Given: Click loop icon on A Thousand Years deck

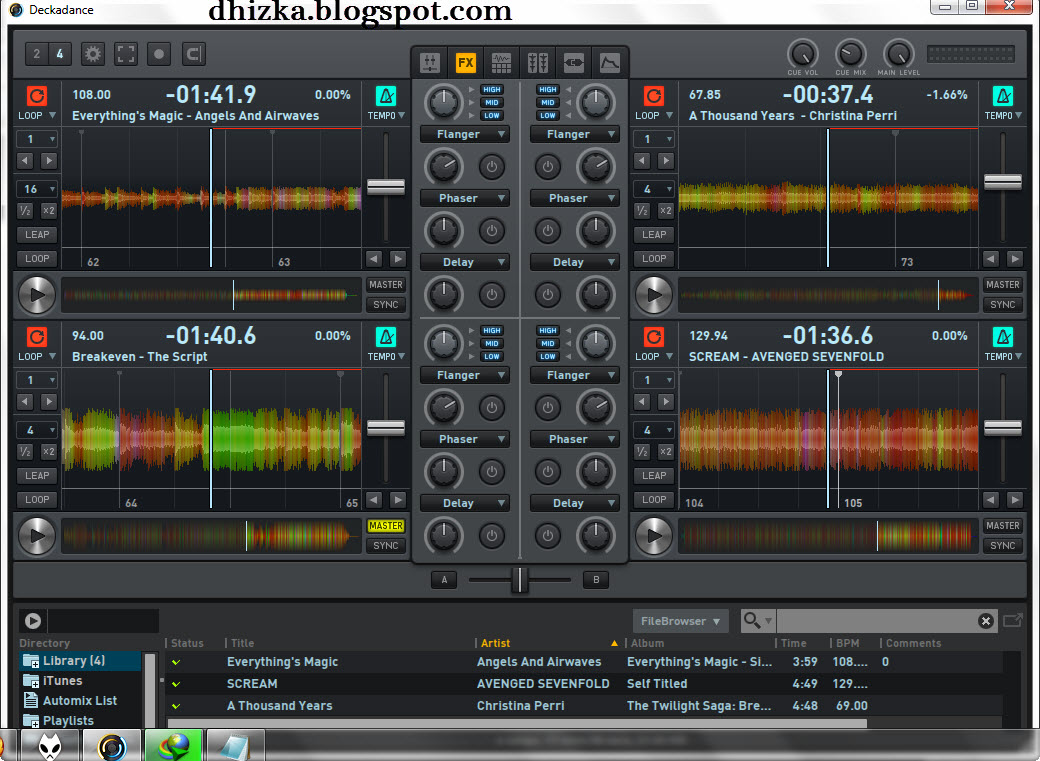Looking at the screenshot, I should (x=653, y=96).
